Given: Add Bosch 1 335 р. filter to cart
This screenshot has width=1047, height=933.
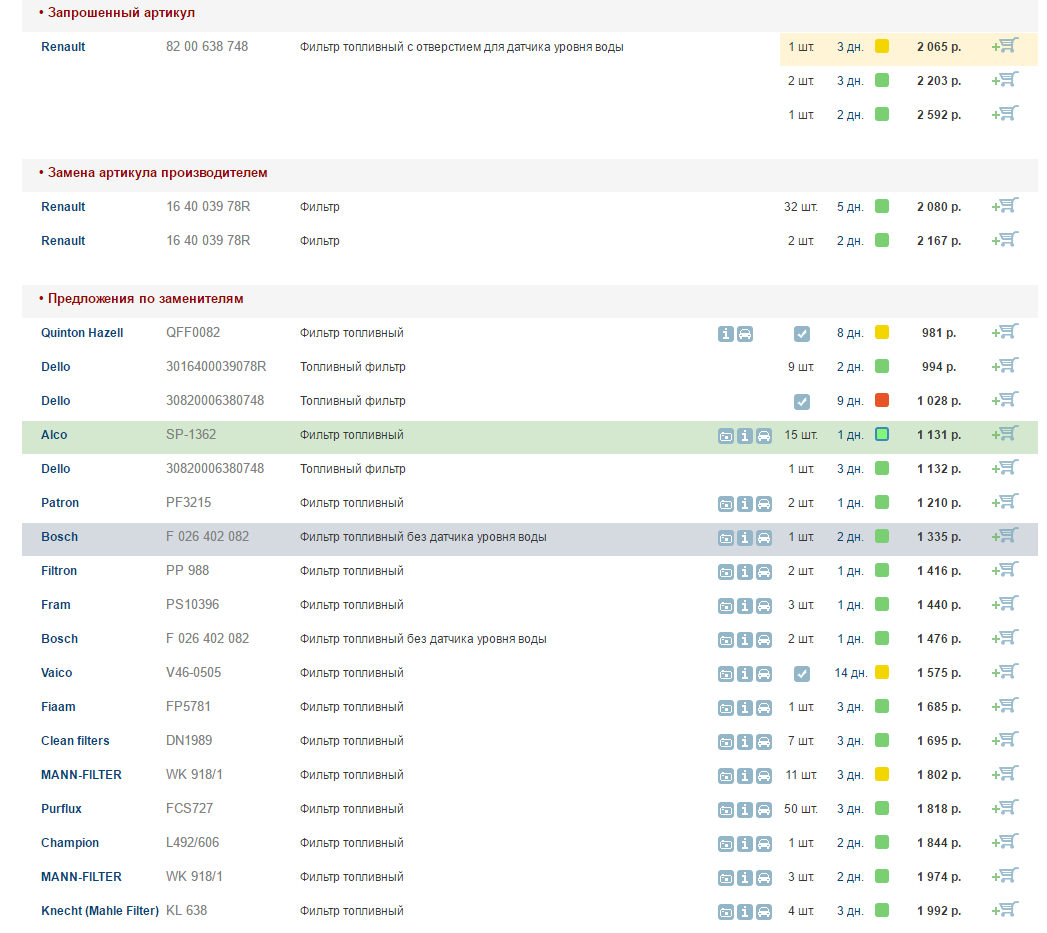Looking at the screenshot, I should point(1005,537).
